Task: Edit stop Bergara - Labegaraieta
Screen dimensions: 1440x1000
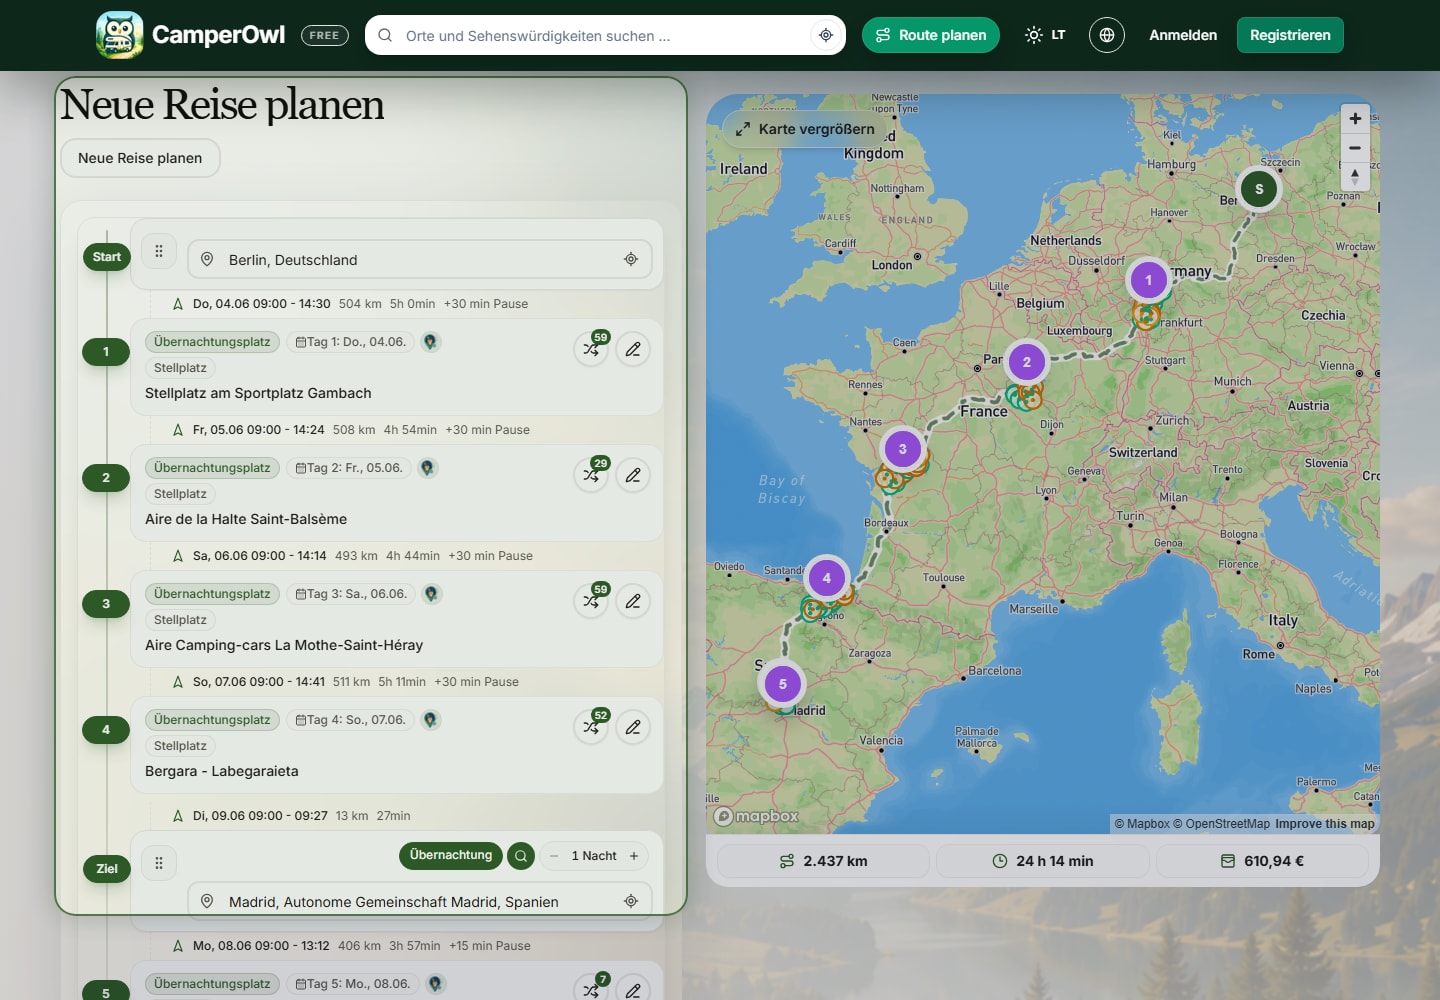Action: pyautogui.click(x=633, y=727)
